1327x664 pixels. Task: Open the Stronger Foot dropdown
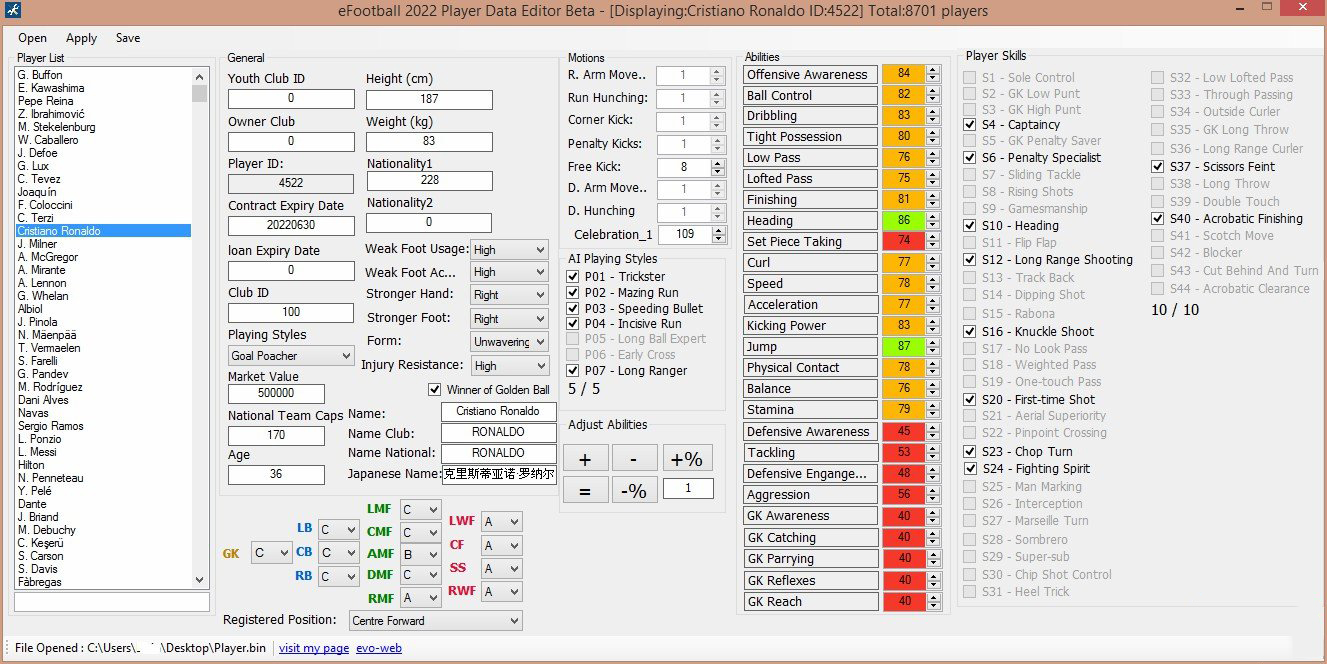509,319
